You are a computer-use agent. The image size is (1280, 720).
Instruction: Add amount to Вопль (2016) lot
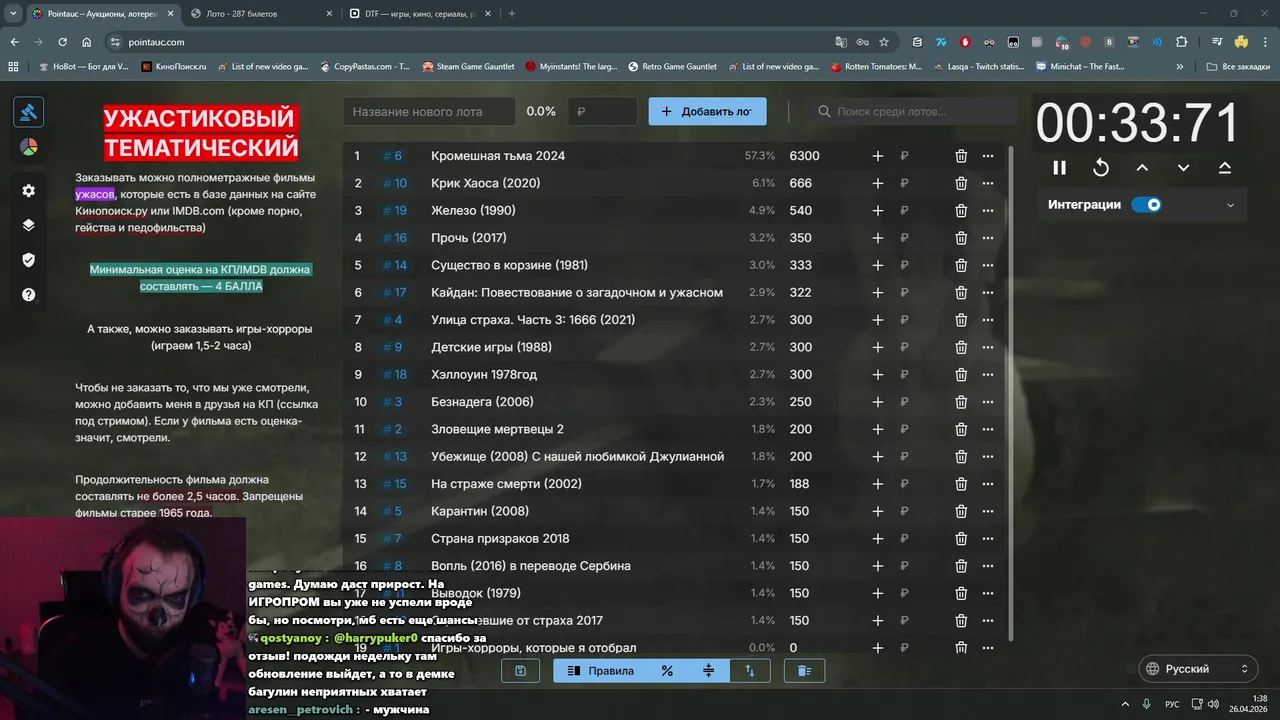pos(878,566)
